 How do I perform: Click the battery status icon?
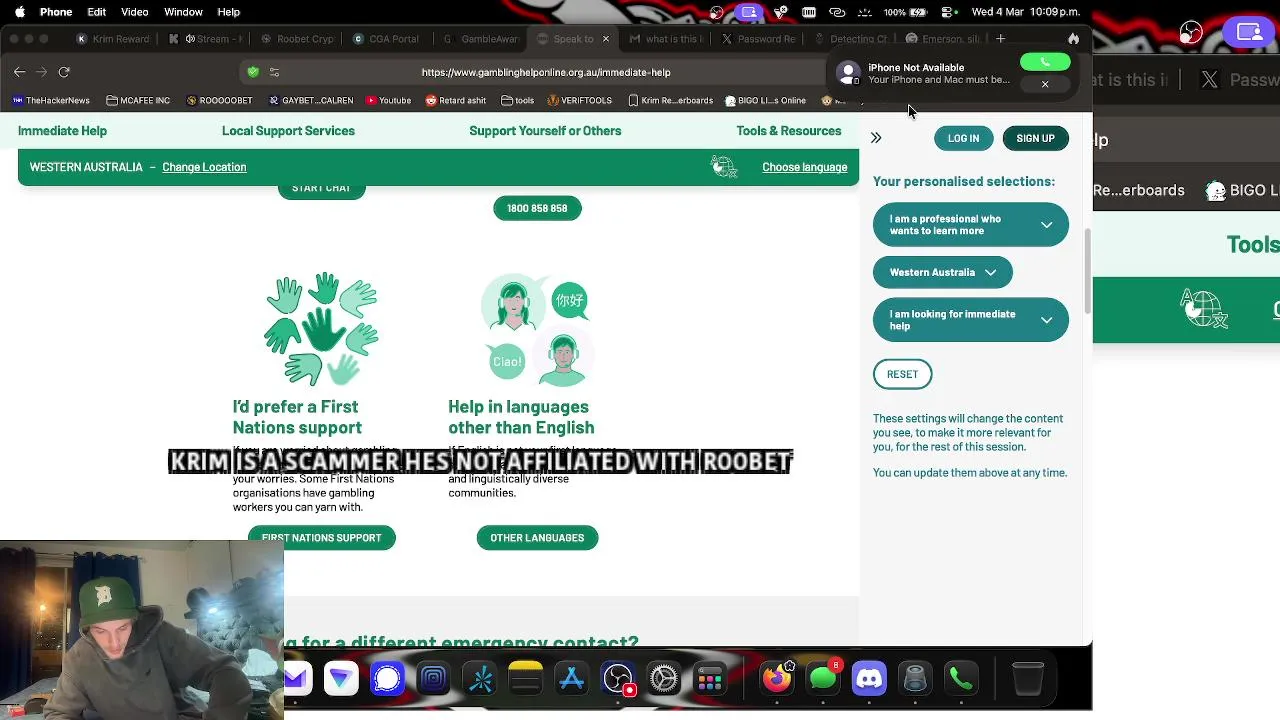[x=916, y=12]
